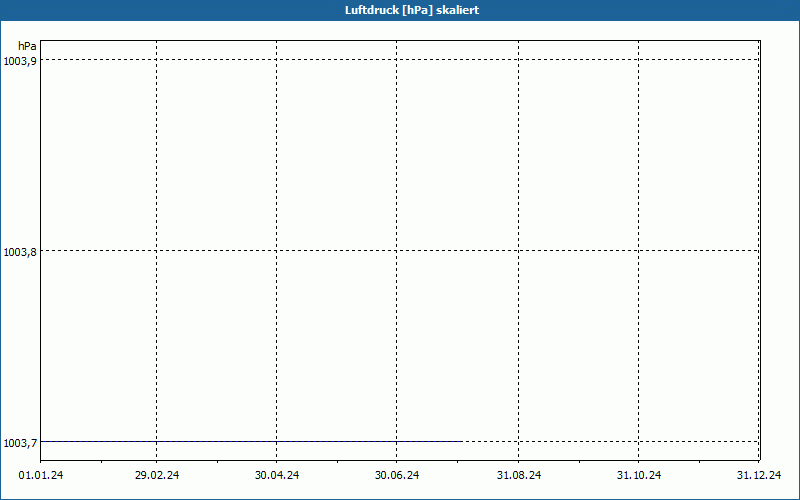The width and height of the screenshot is (800, 500).
Task: Click where 29.02.24 gridline crosses 1003,9
Action: (x=156, y=60)
